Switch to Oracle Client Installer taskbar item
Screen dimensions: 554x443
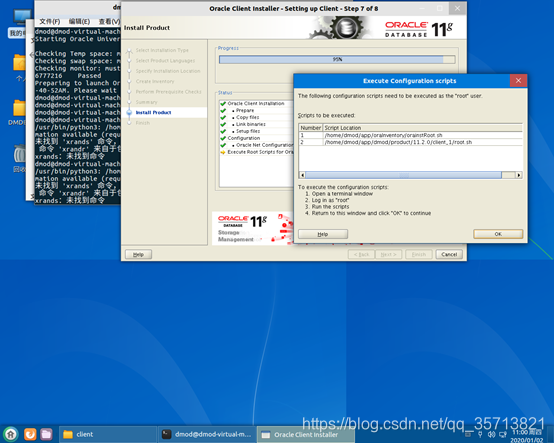pos(306,434)
